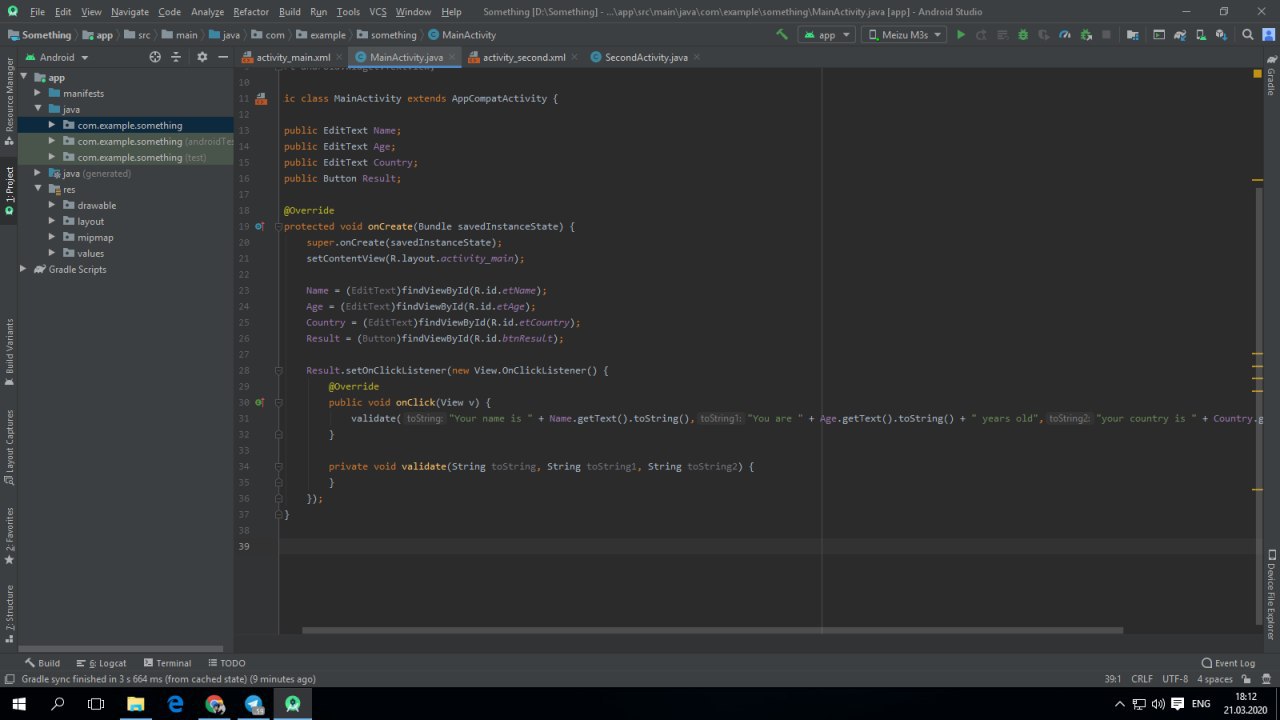Click the Make Project hammer icon

(782, 34)
